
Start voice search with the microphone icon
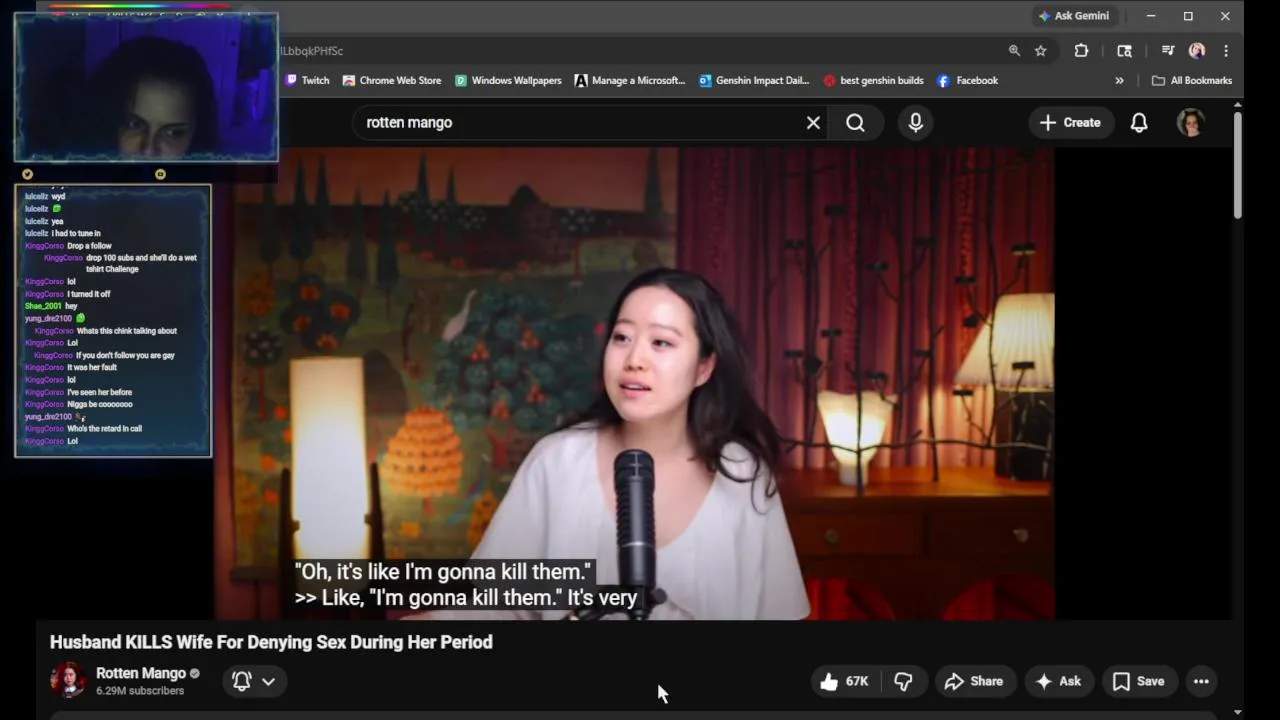tap(915, 123)
